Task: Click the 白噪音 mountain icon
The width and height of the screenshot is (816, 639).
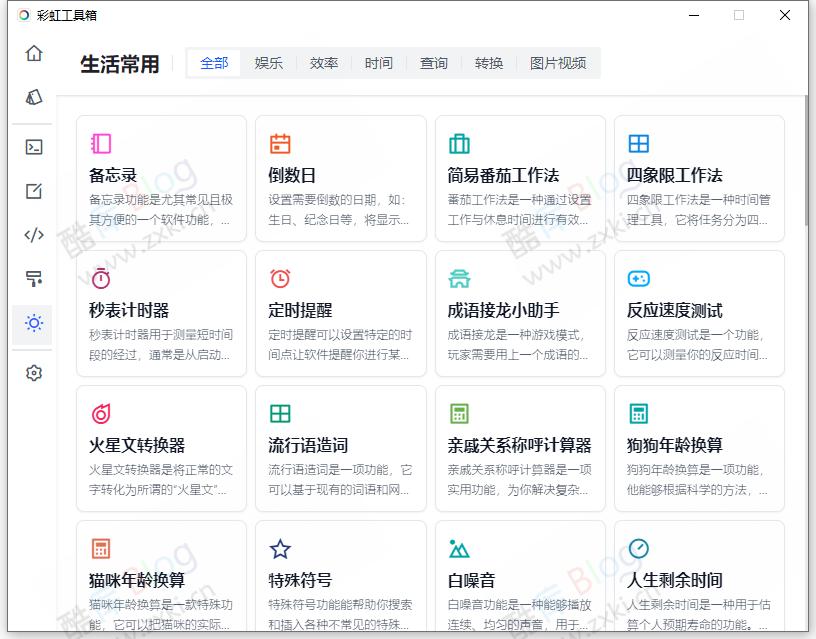Action: tap(459, 548)
